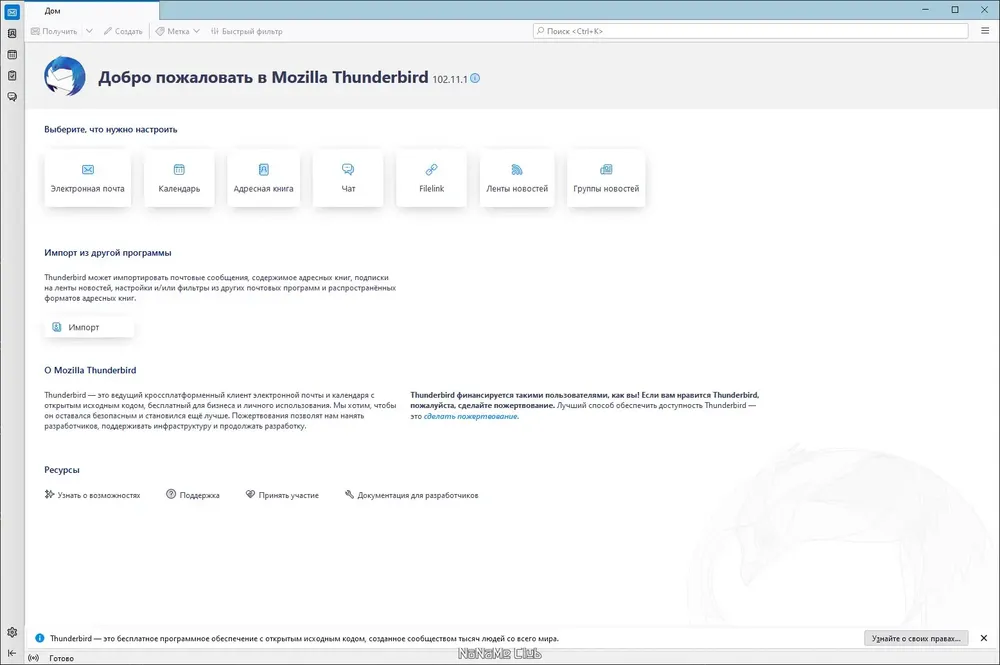Set up Электронная почта account
Screen dimensions: 1000x665
[x=88, y=178]
